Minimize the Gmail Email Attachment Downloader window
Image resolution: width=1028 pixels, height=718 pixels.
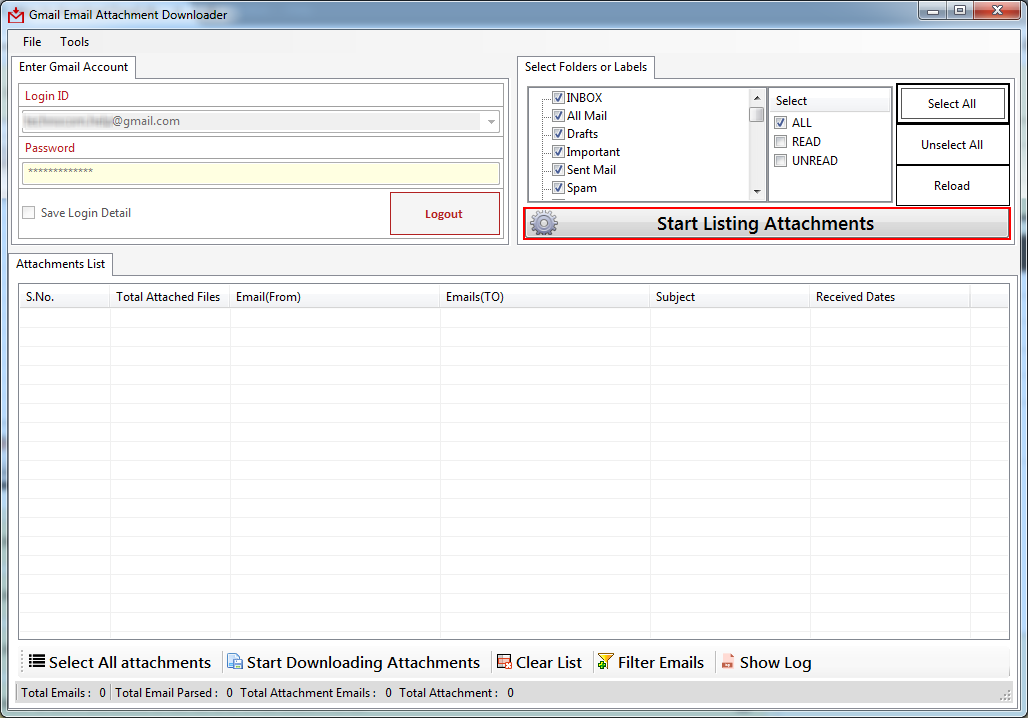pyautogui.click(x=932, y=10)
